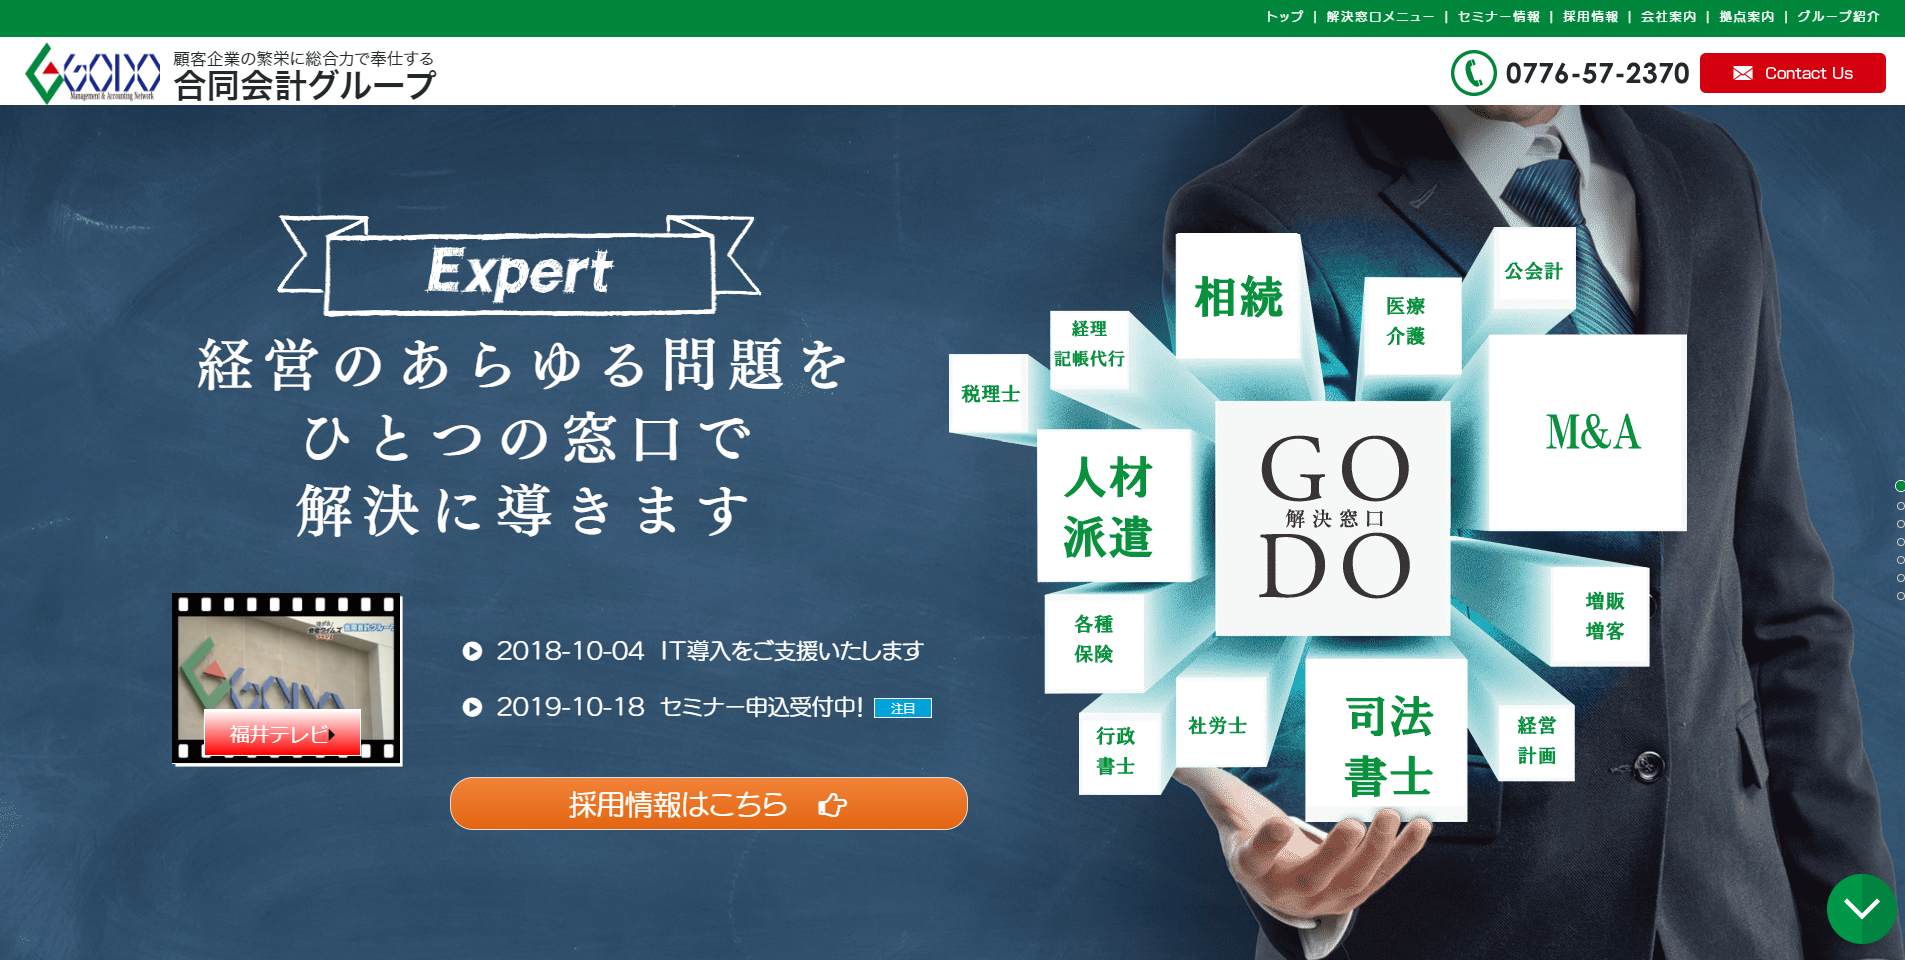Viewport: 1905px width, 960px height.
Task: Click the envelope icon inside Contact Us
Action: [x=1744, y=72]
